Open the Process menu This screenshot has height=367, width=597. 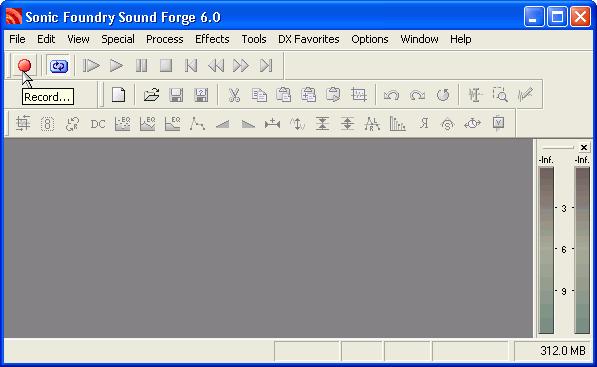pyautogui.click(x=164, y=39)
